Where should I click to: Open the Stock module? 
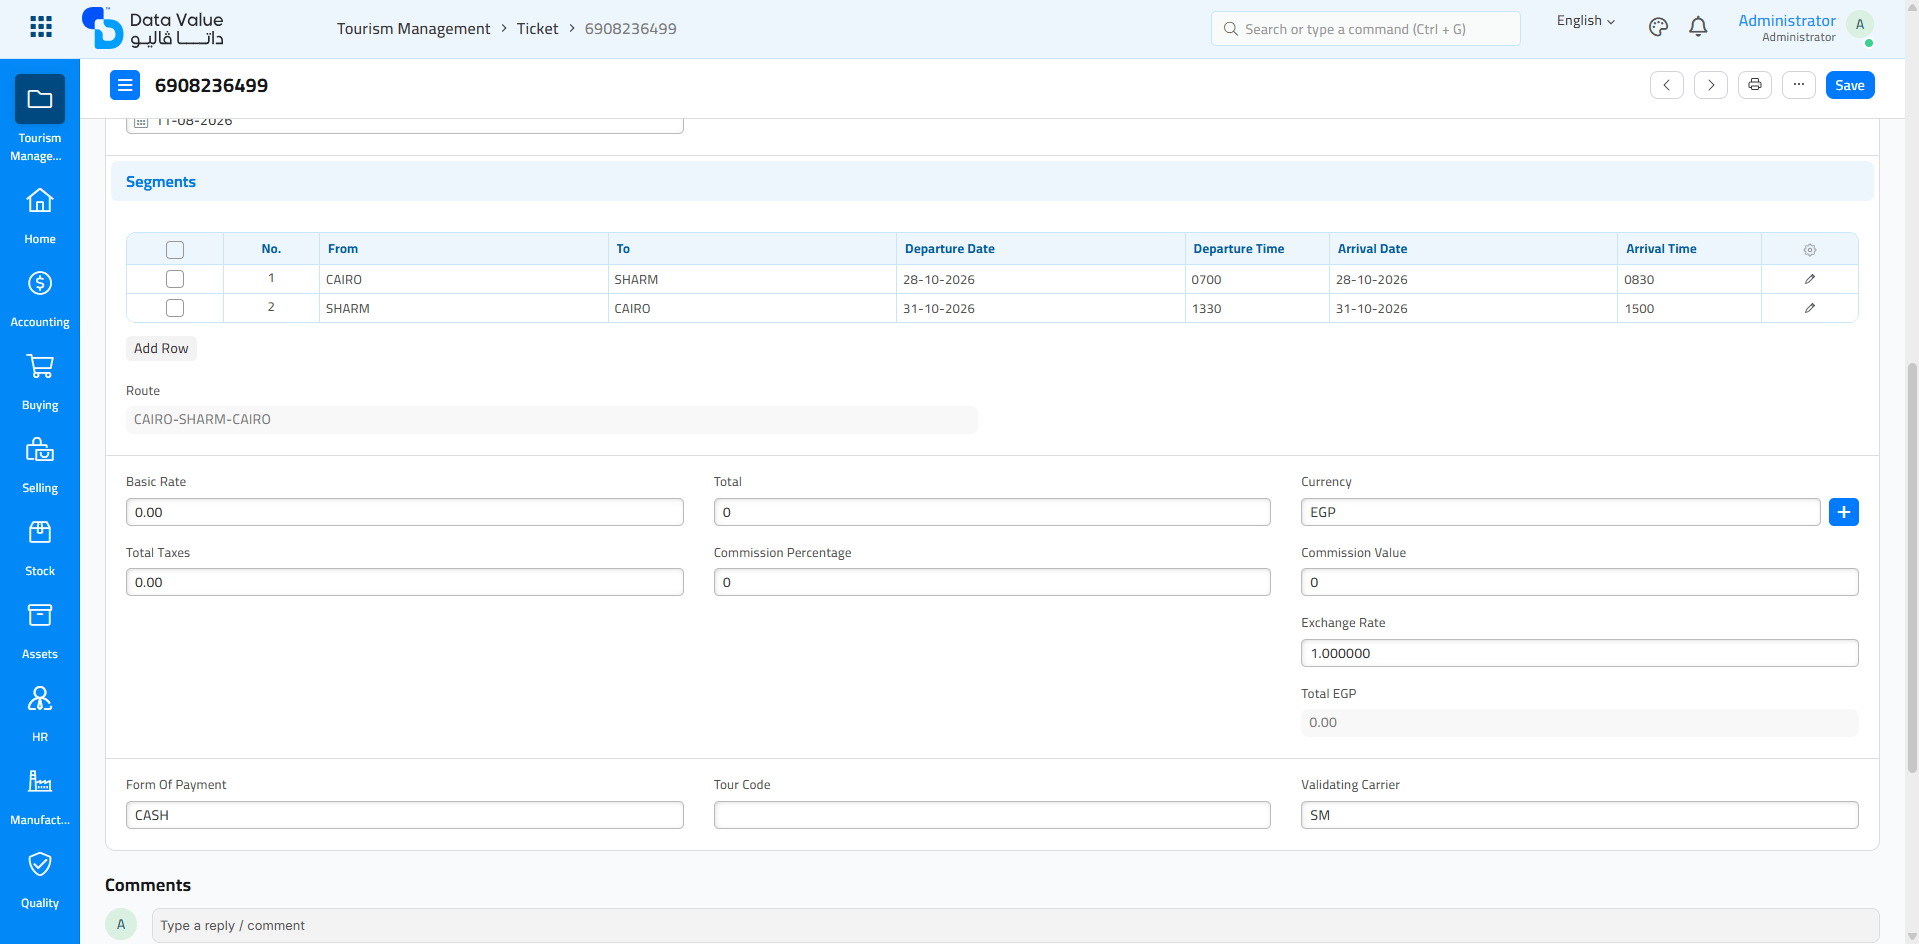40,548
